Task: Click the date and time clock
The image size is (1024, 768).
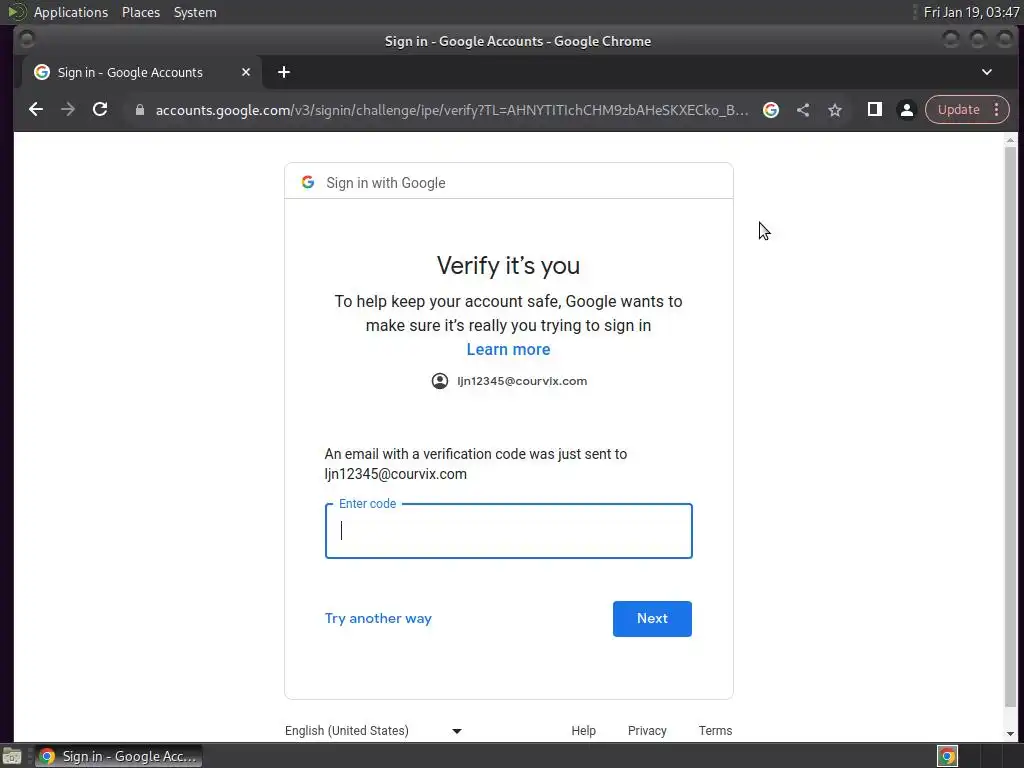Action: [x=971, y=12]
